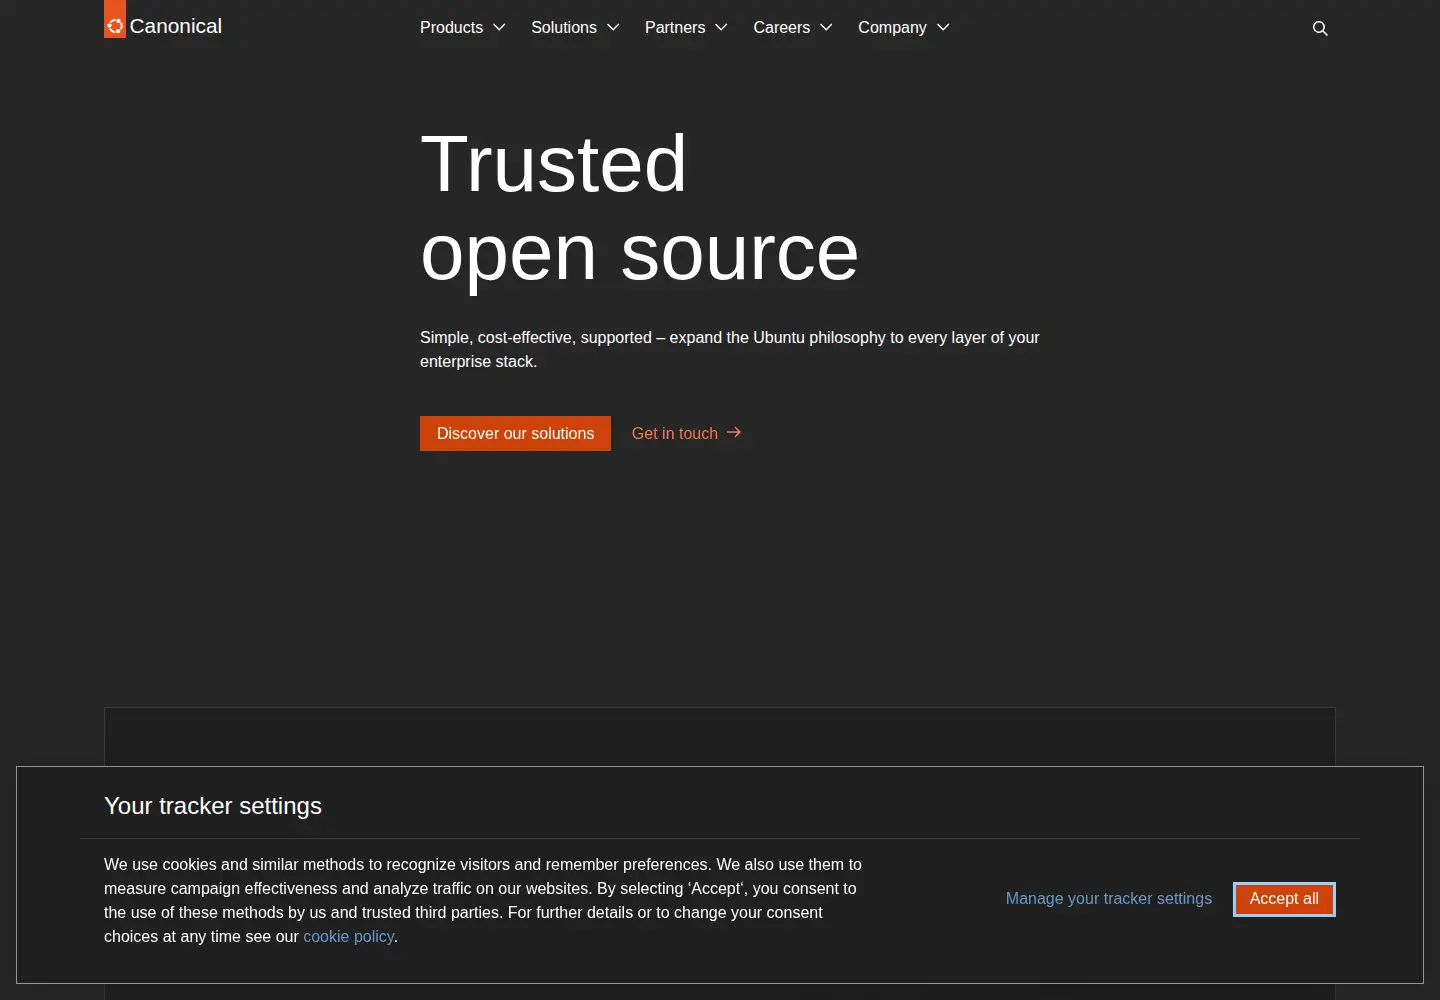
Task: Open the Careers menu
Action: pyautogui.click(x=793, y=27)
